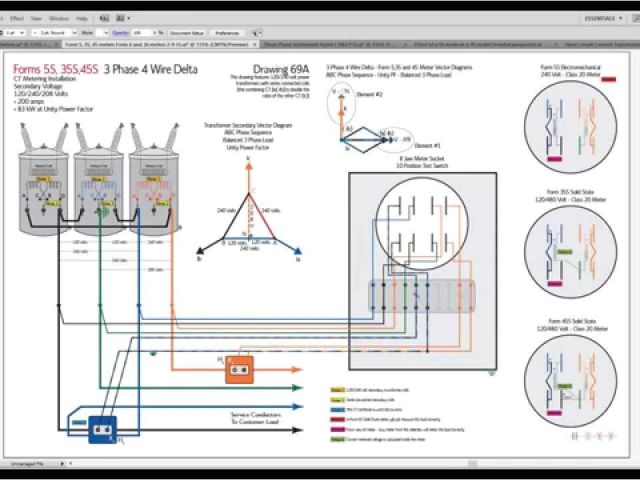Viewport: 640px width, 480px height.
Task: Open the Window menu
Action: click(58, 19)
